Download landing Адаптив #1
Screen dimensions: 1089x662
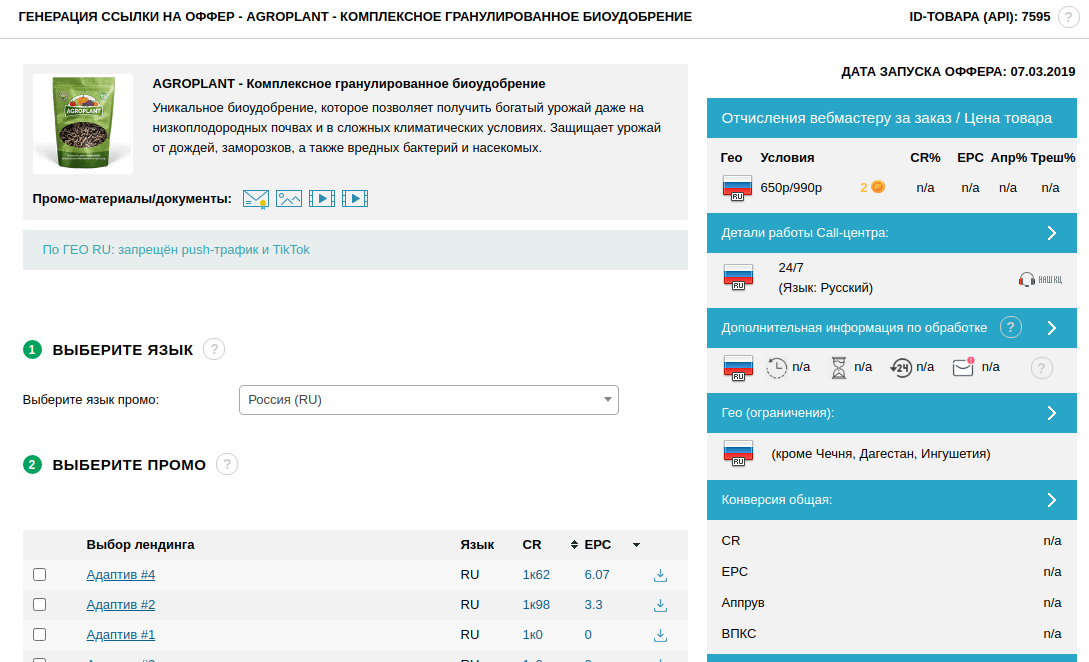(660, 635)
